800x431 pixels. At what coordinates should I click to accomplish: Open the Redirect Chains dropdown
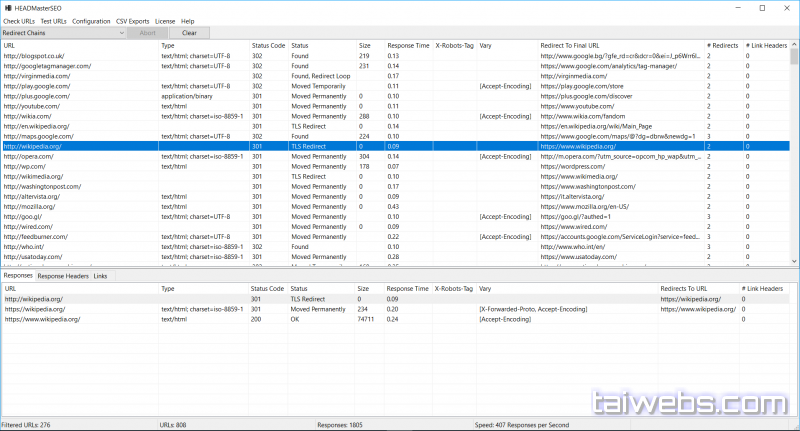click(x=63, y=33)
